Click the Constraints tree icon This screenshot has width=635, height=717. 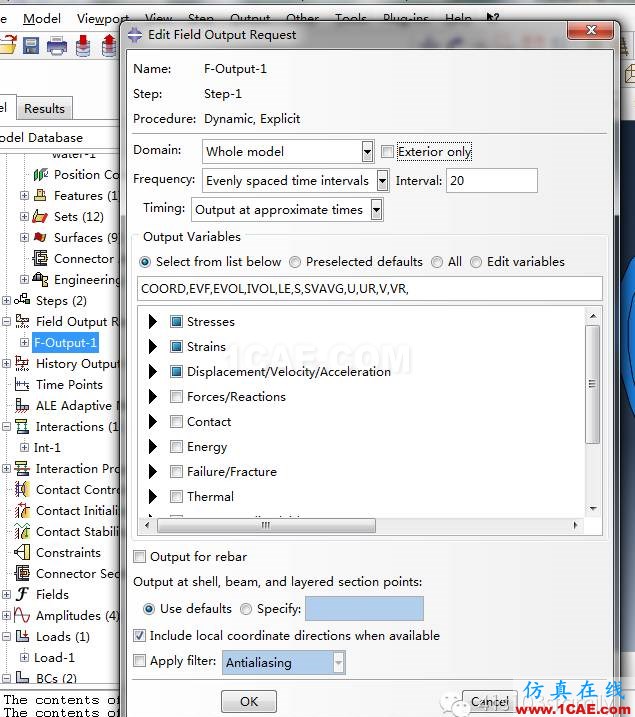tap(22, 552)
